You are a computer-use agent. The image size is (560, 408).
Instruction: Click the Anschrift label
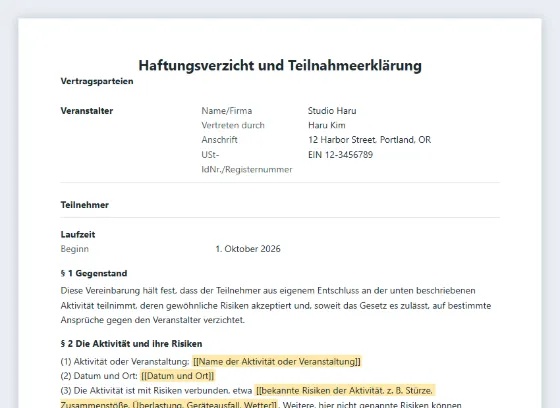pyautogui.click(x=219, y=140)
